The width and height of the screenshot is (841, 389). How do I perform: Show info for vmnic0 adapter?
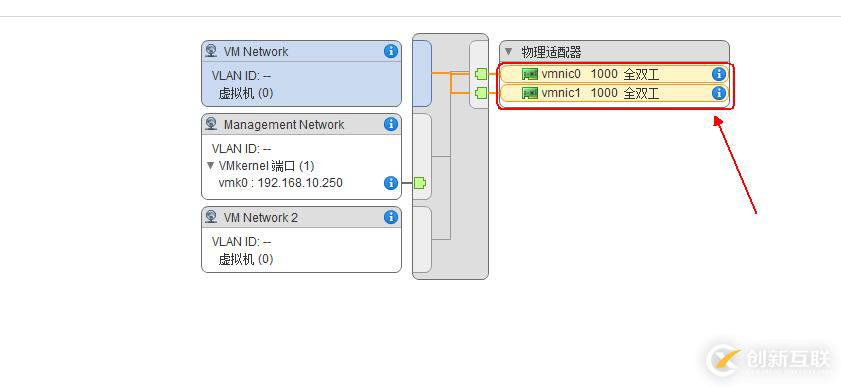click(719, 74)
